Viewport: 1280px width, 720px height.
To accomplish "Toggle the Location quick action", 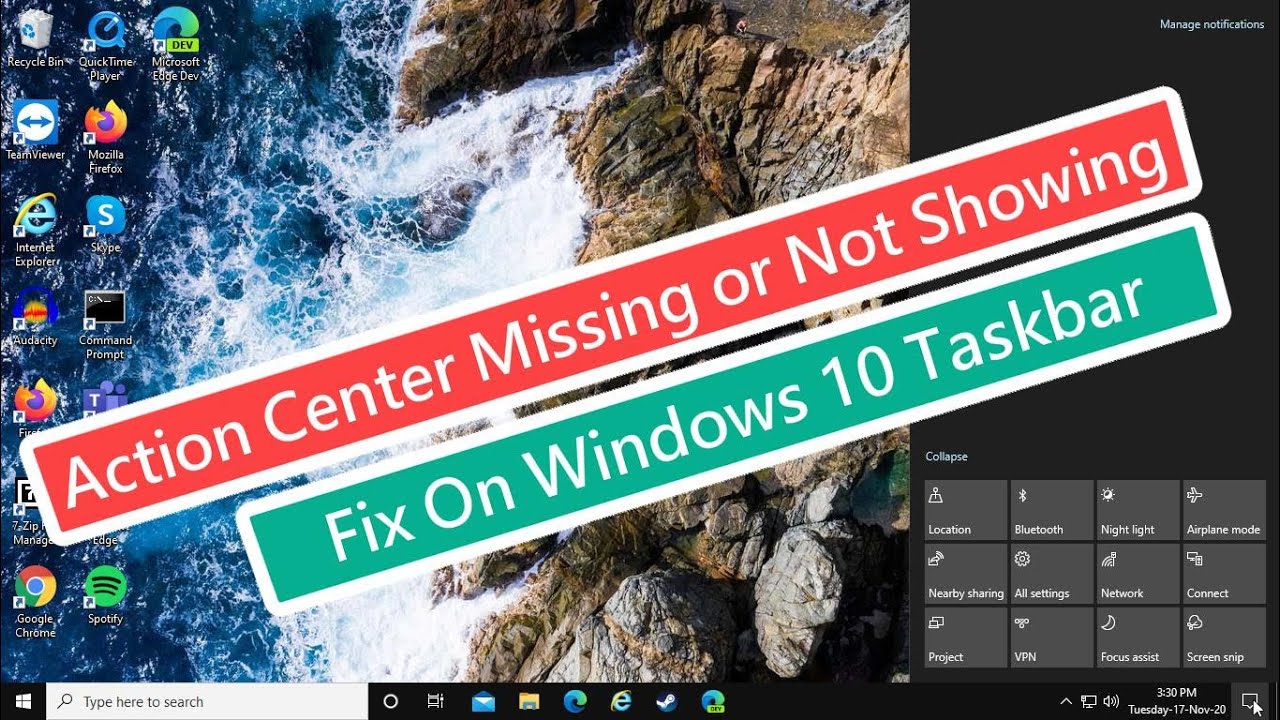I will pos(966,510).
